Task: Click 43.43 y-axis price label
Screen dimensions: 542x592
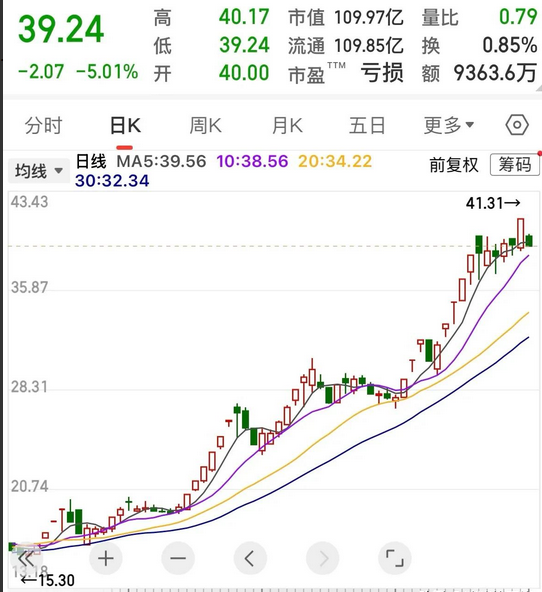Action: click(29, 202)
